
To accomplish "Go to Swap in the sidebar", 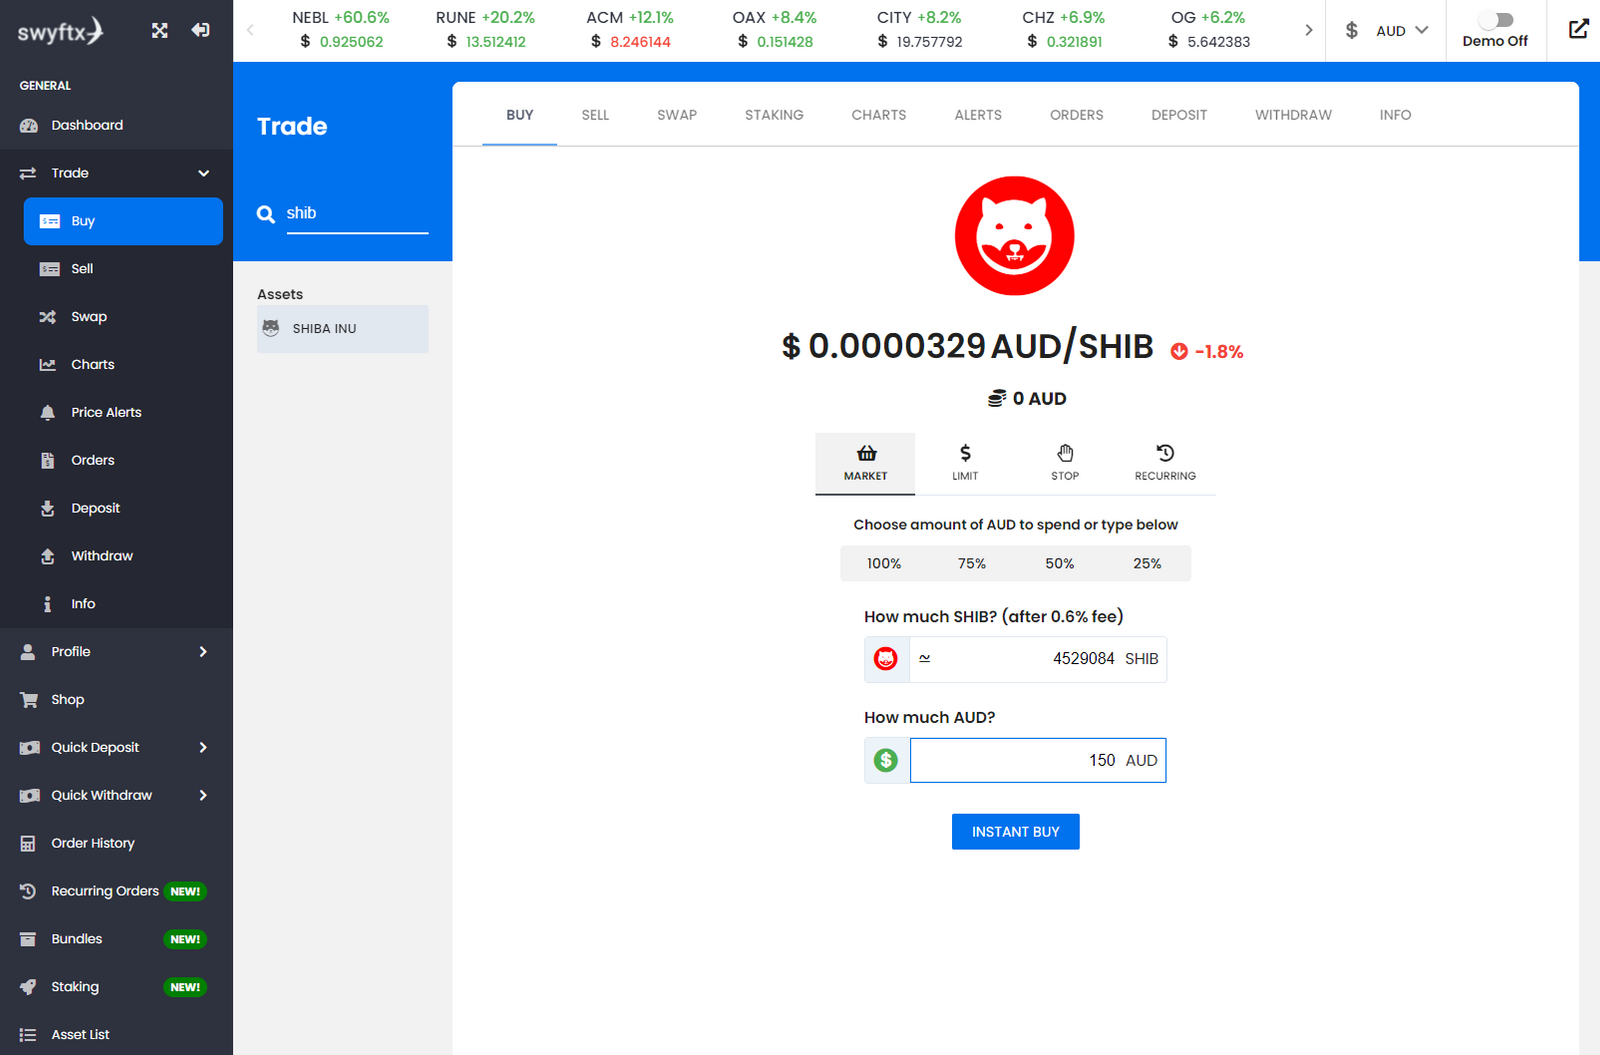I will pos(123,317).
